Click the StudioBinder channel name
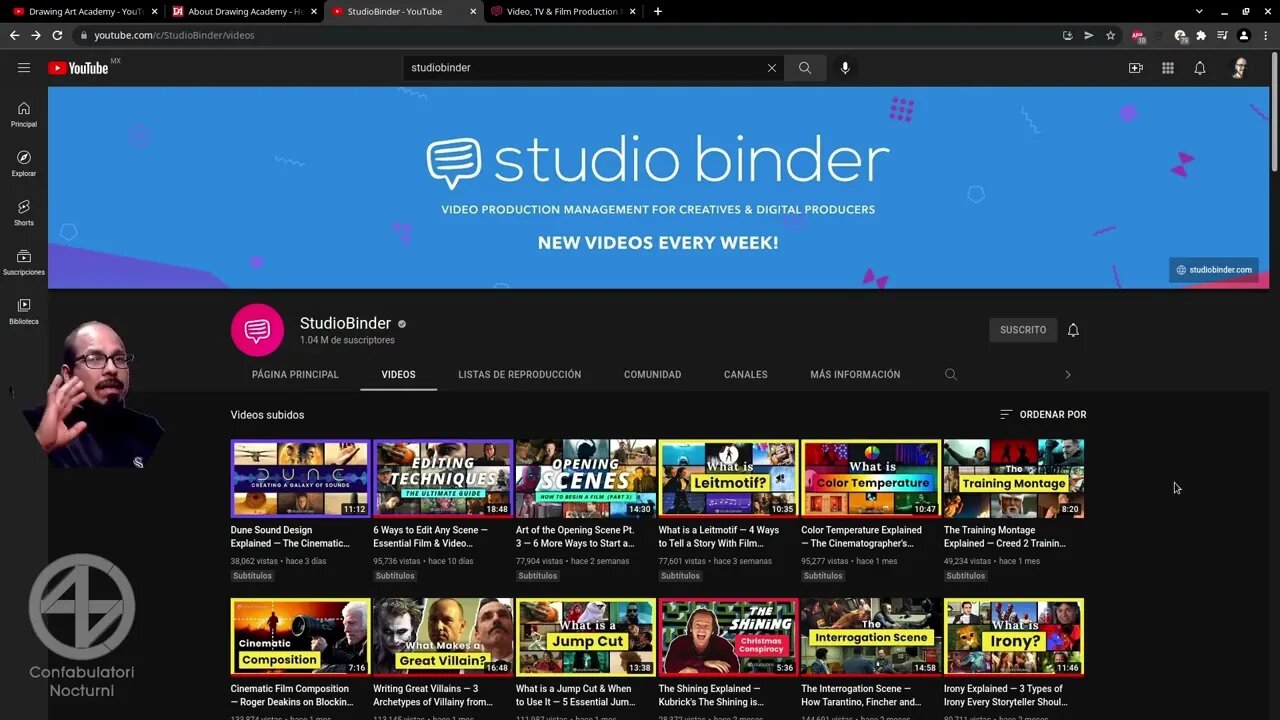Image resolution: width=1280 pixels, height=720 pixels. coord(345,323)
